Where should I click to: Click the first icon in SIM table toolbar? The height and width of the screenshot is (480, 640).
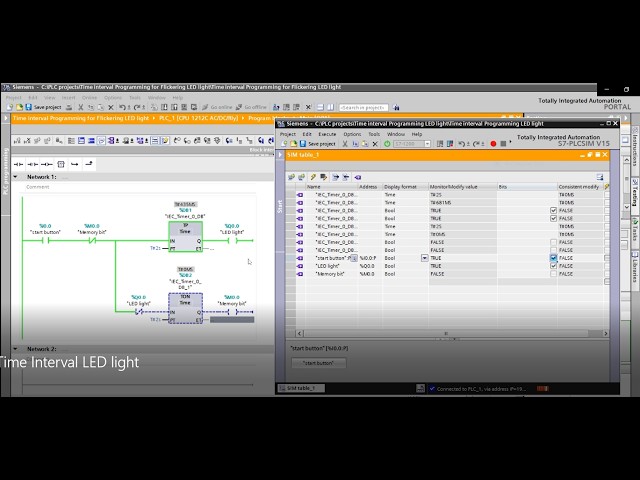[x=291, y=177]
